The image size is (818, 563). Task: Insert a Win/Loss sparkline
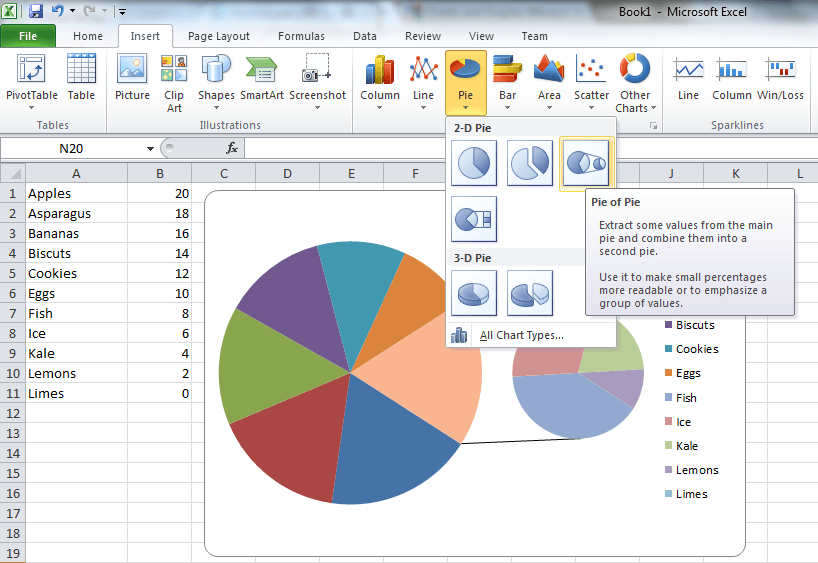tap(780, 77)
